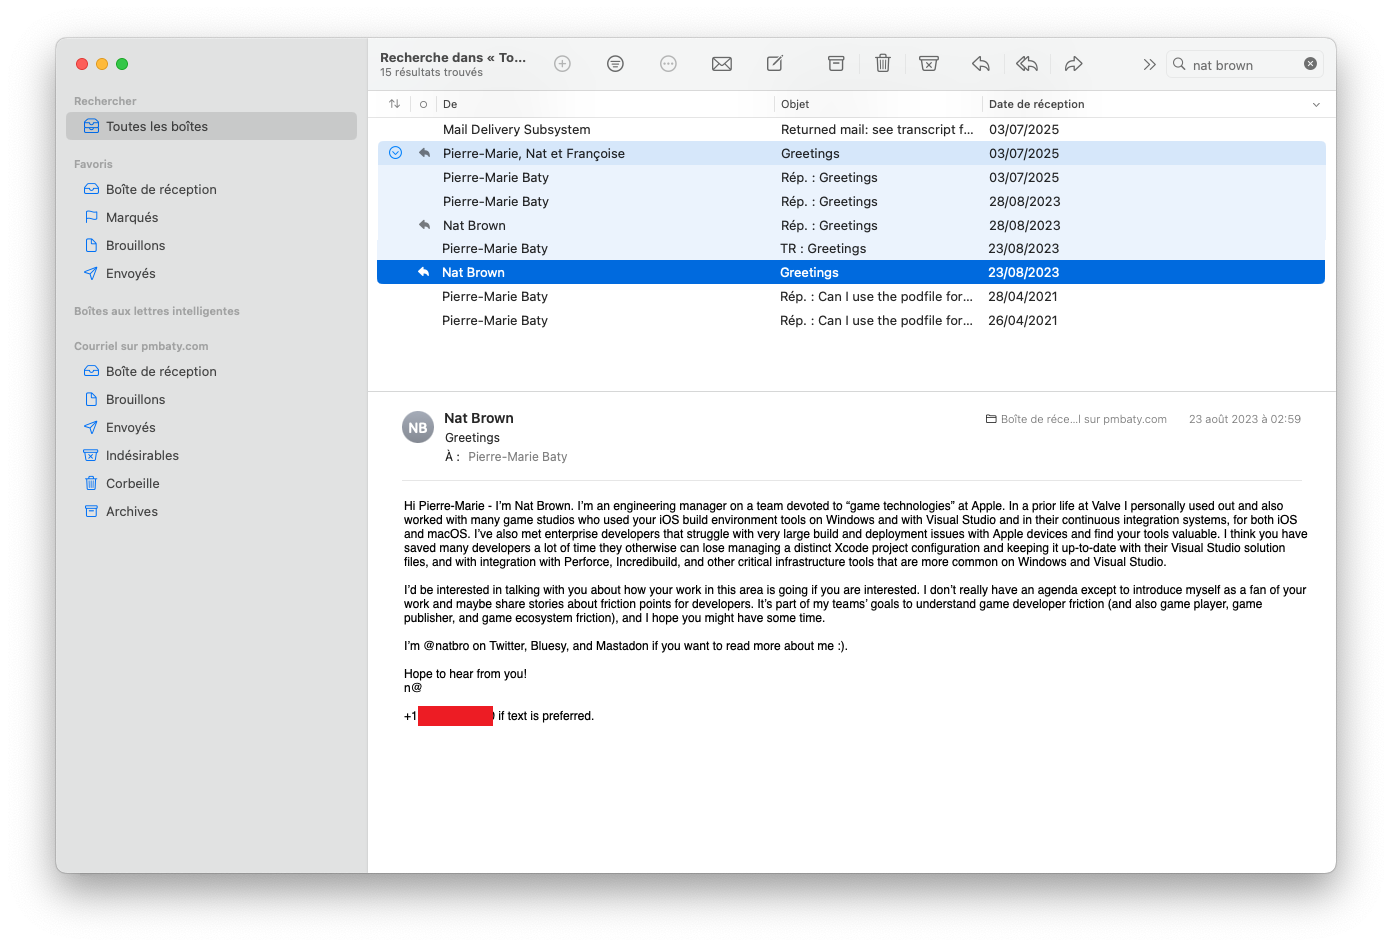
Task: Forward the selected email
Action: (1073, 64)
